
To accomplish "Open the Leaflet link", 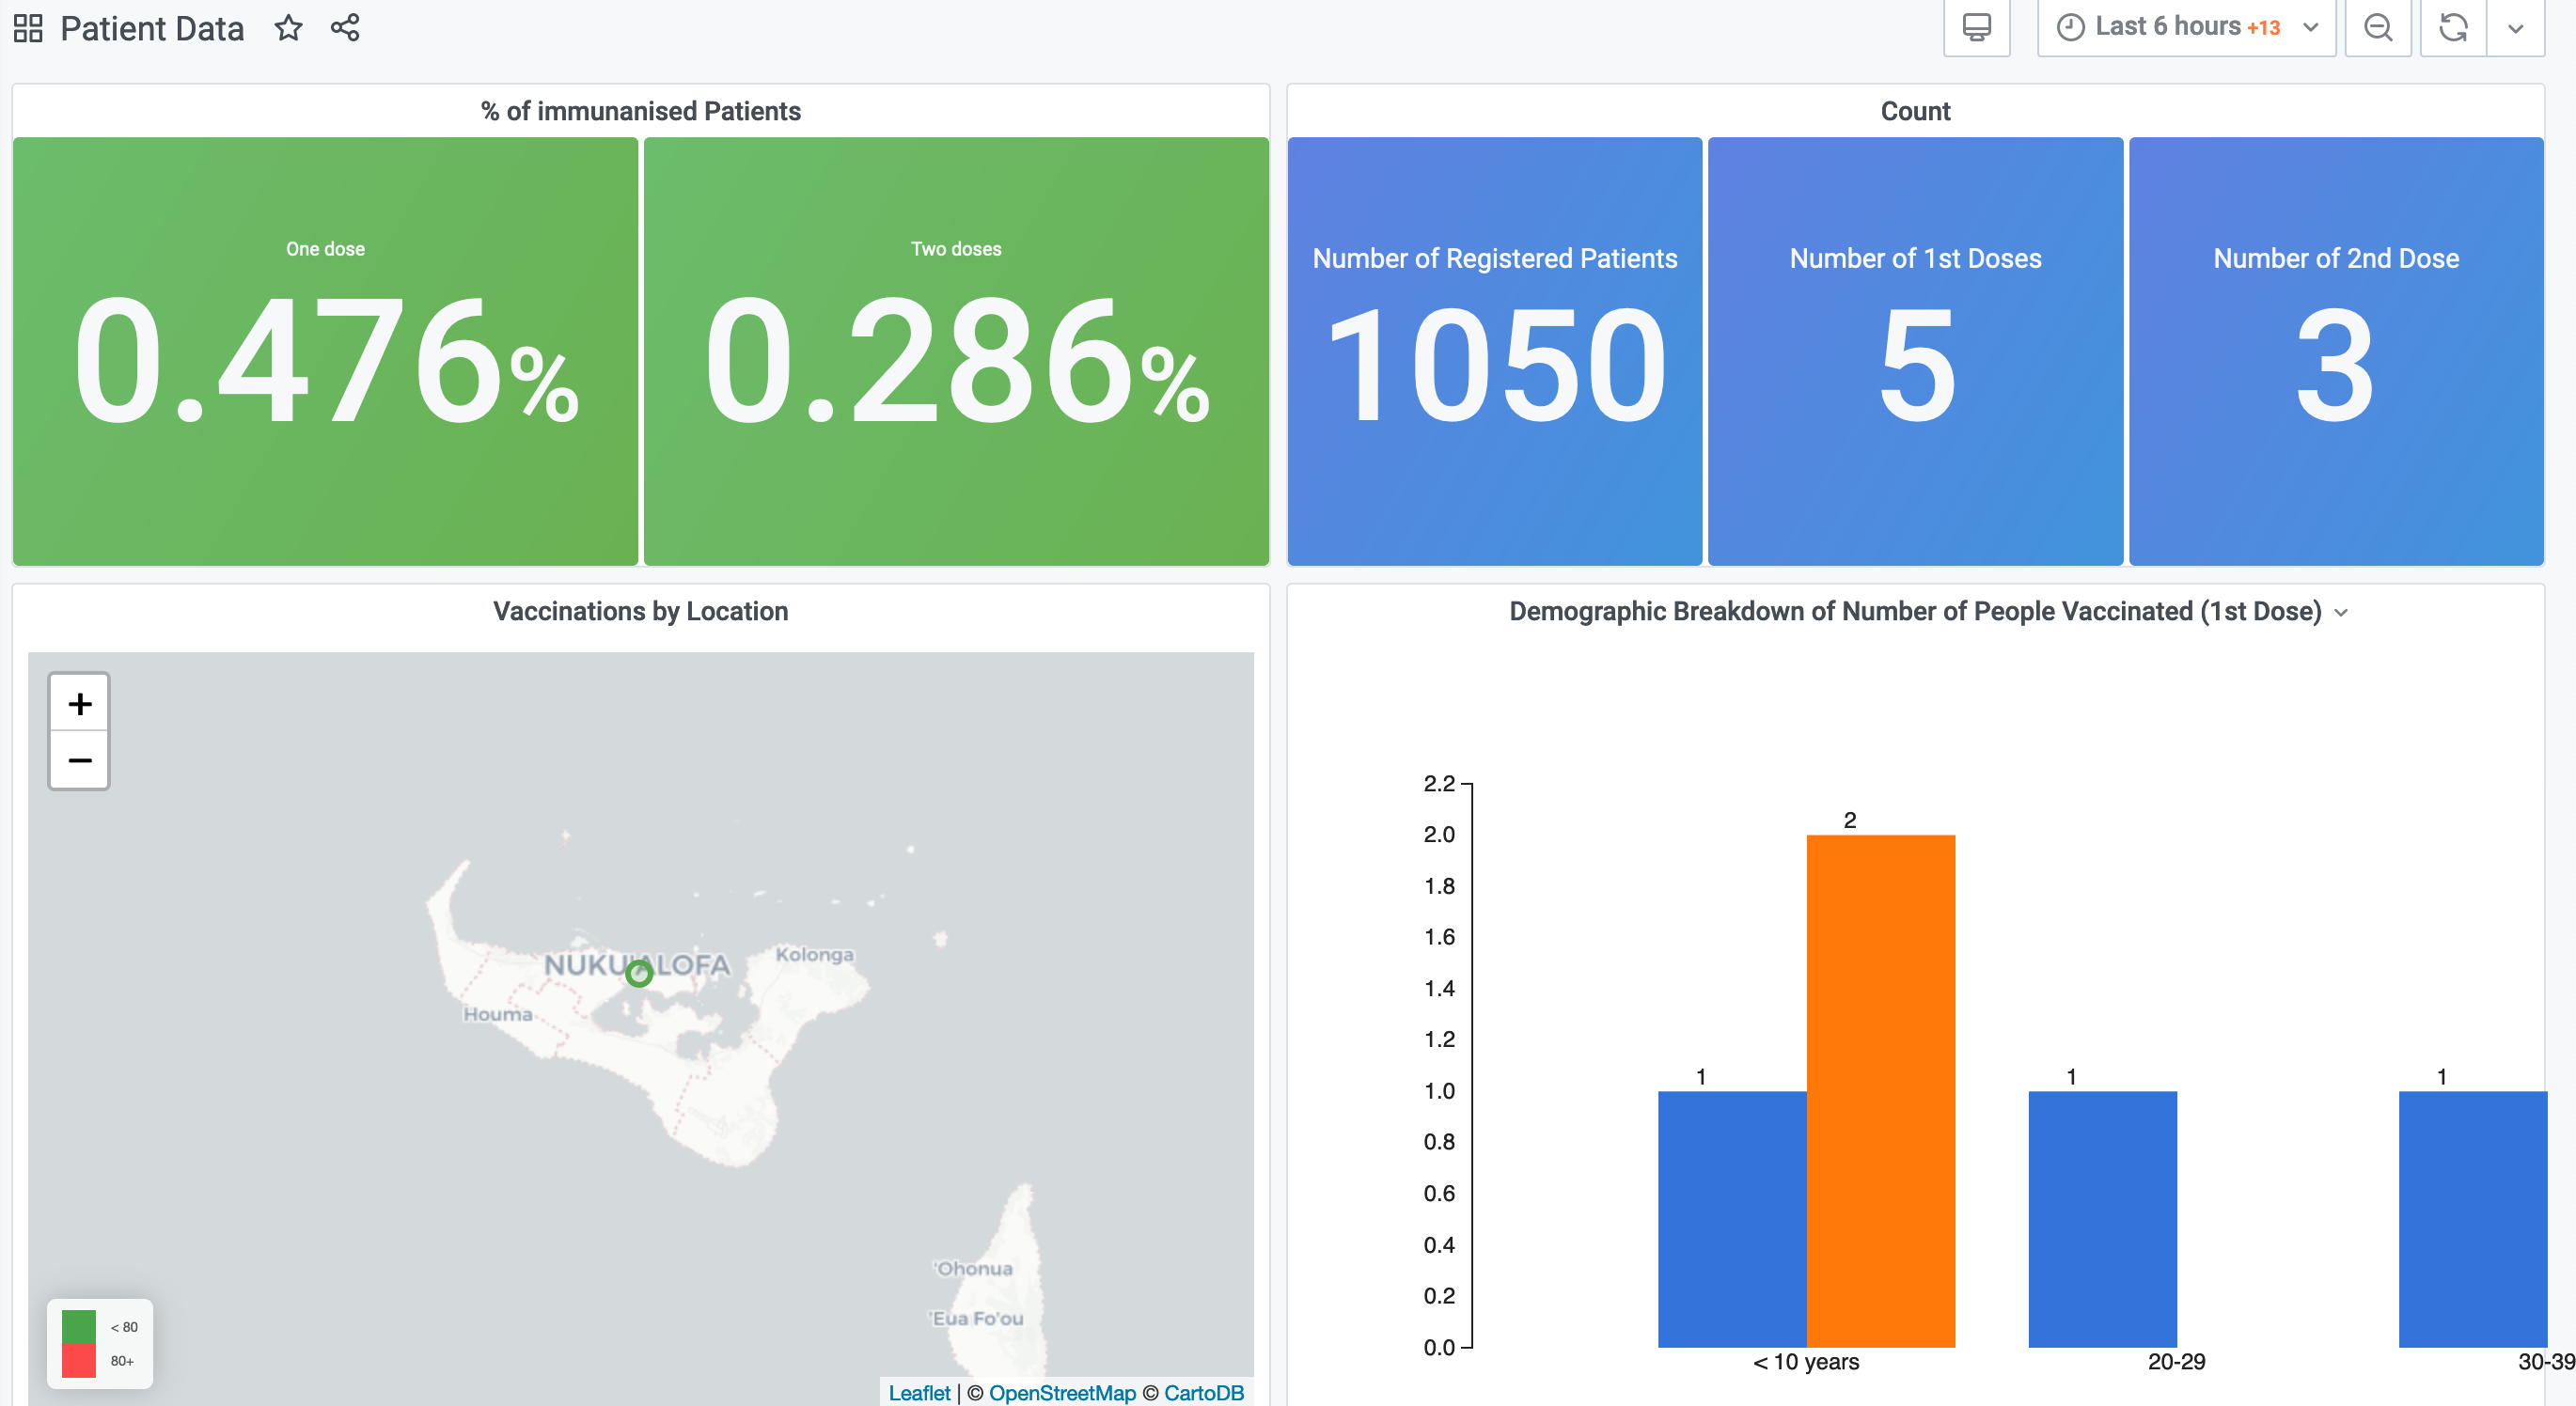I will coord(919,1392).
